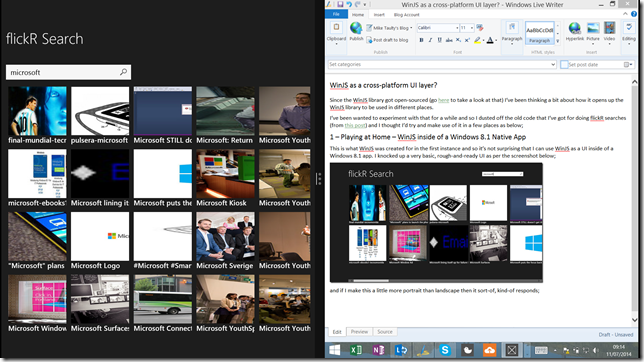Click the Clear formatting icon
Viewport: 644px width, 362px height.
[x=480, y=28]
